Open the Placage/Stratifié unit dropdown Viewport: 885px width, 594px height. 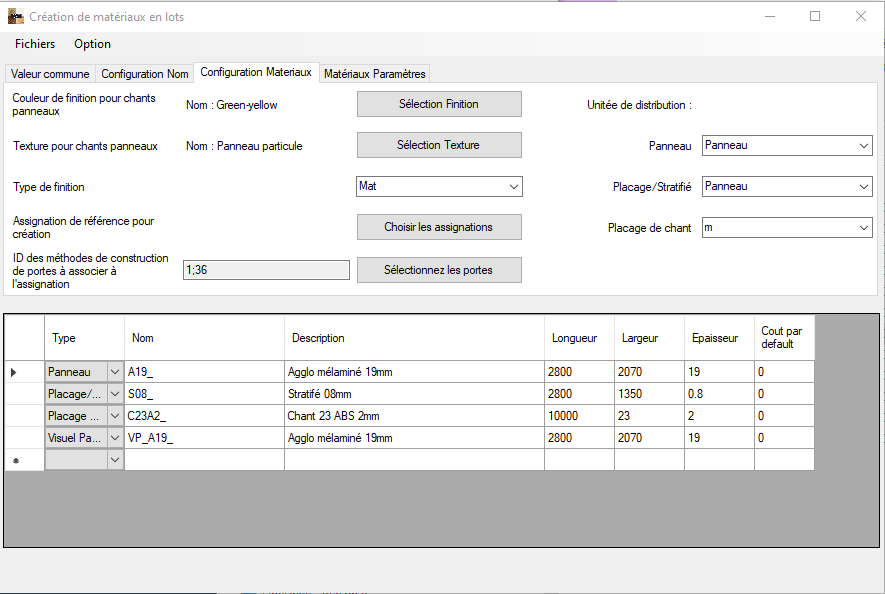pos(787,187)
